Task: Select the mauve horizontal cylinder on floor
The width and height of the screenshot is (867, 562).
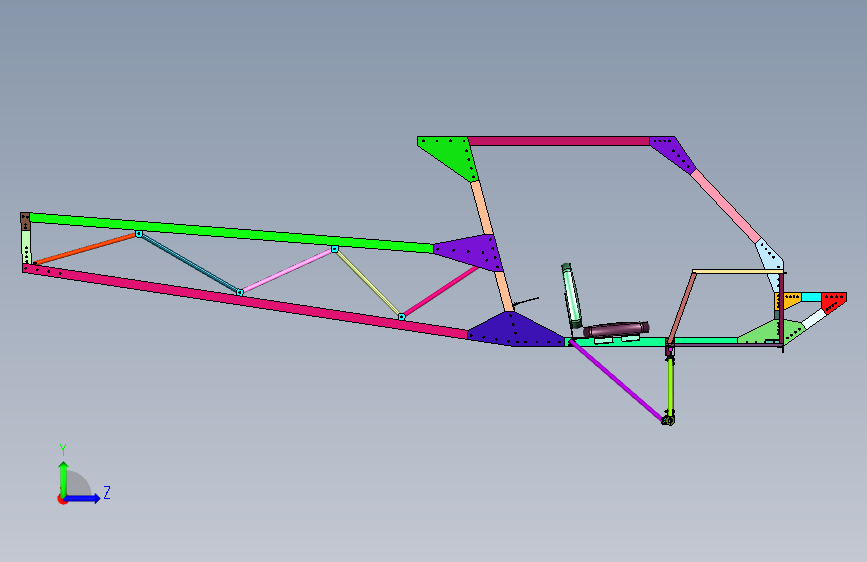Action: (x=616, y=329)
